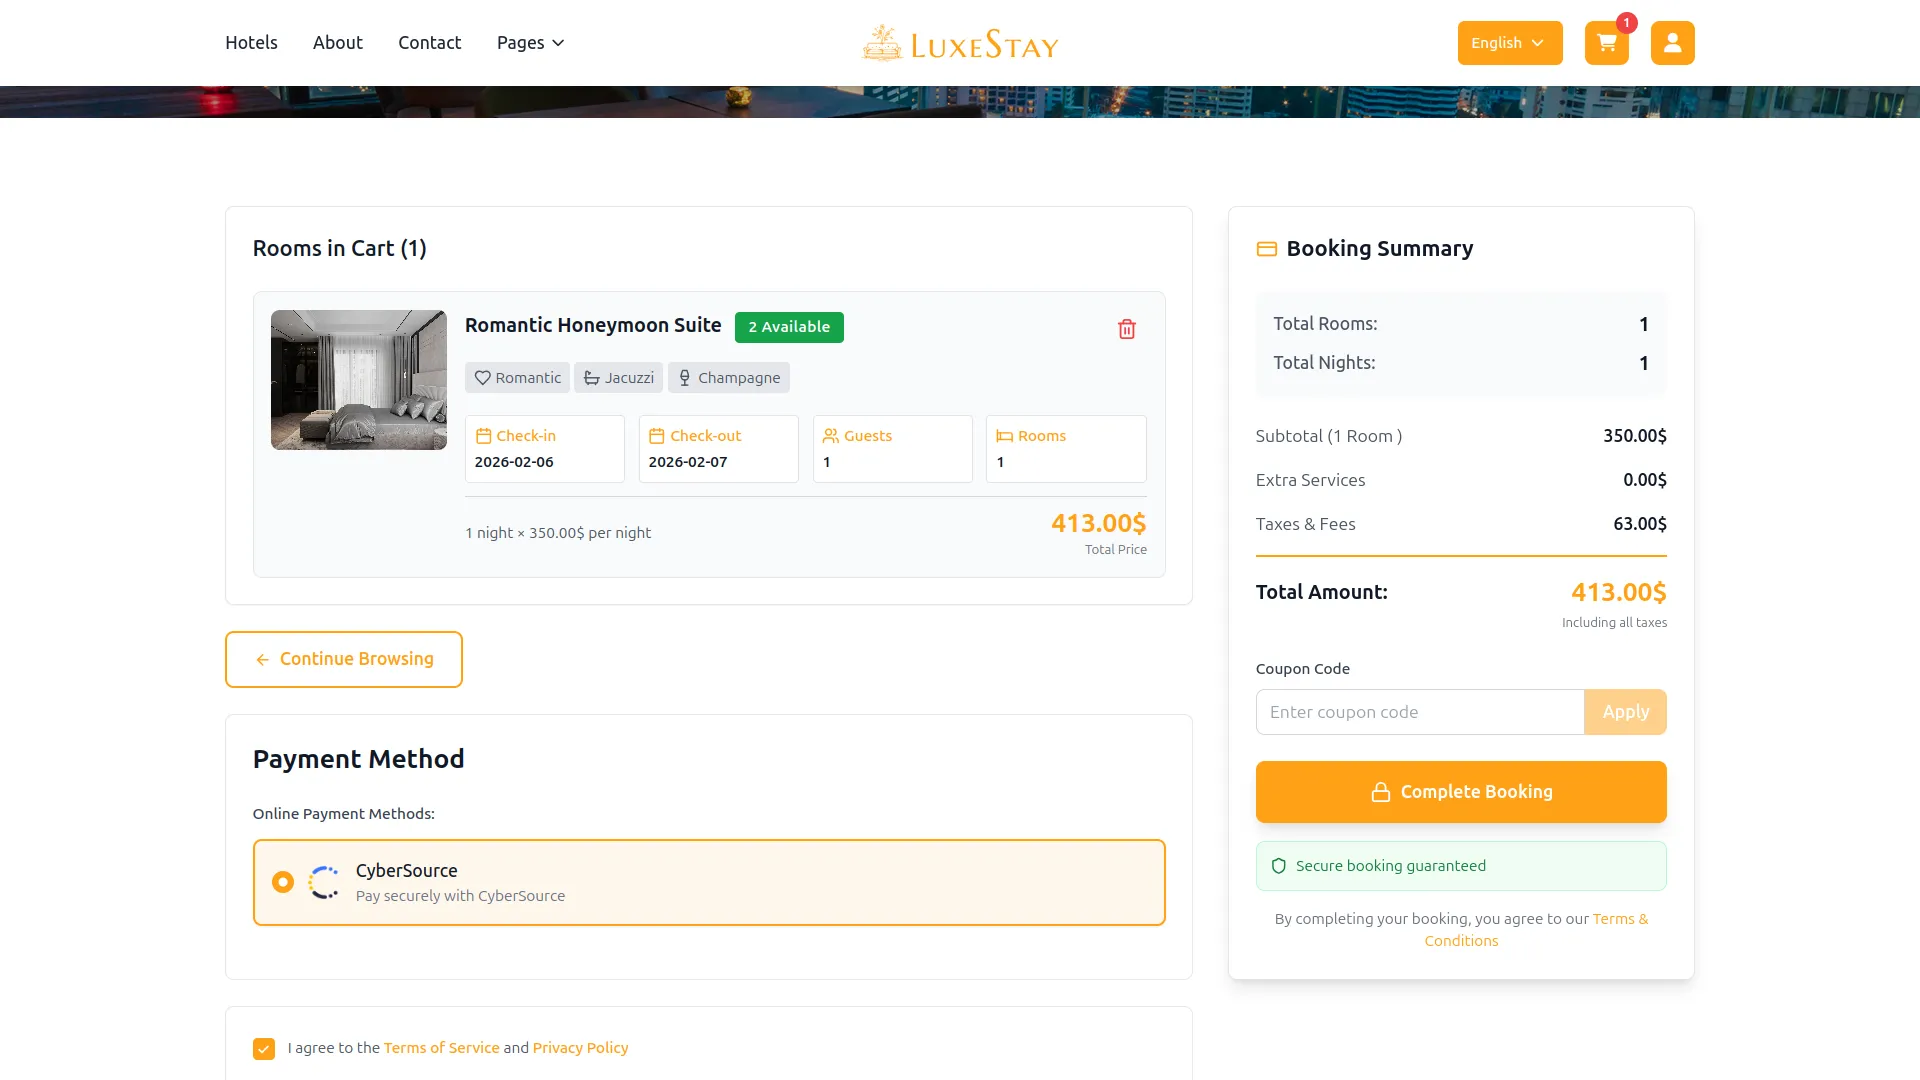Select the CyberSource payment radio button
The height and width of the screenshot is (1080, 1920).
282,882
